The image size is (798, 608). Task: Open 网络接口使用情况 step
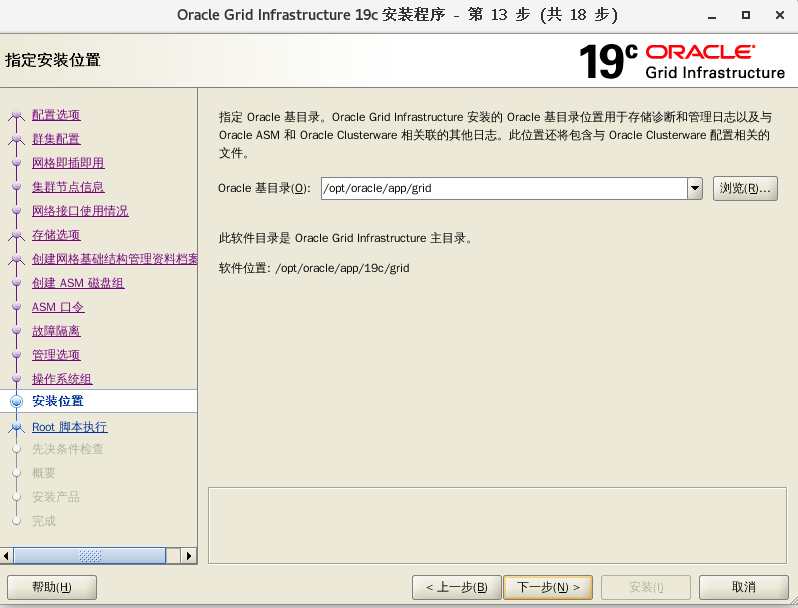pos(80,211)
